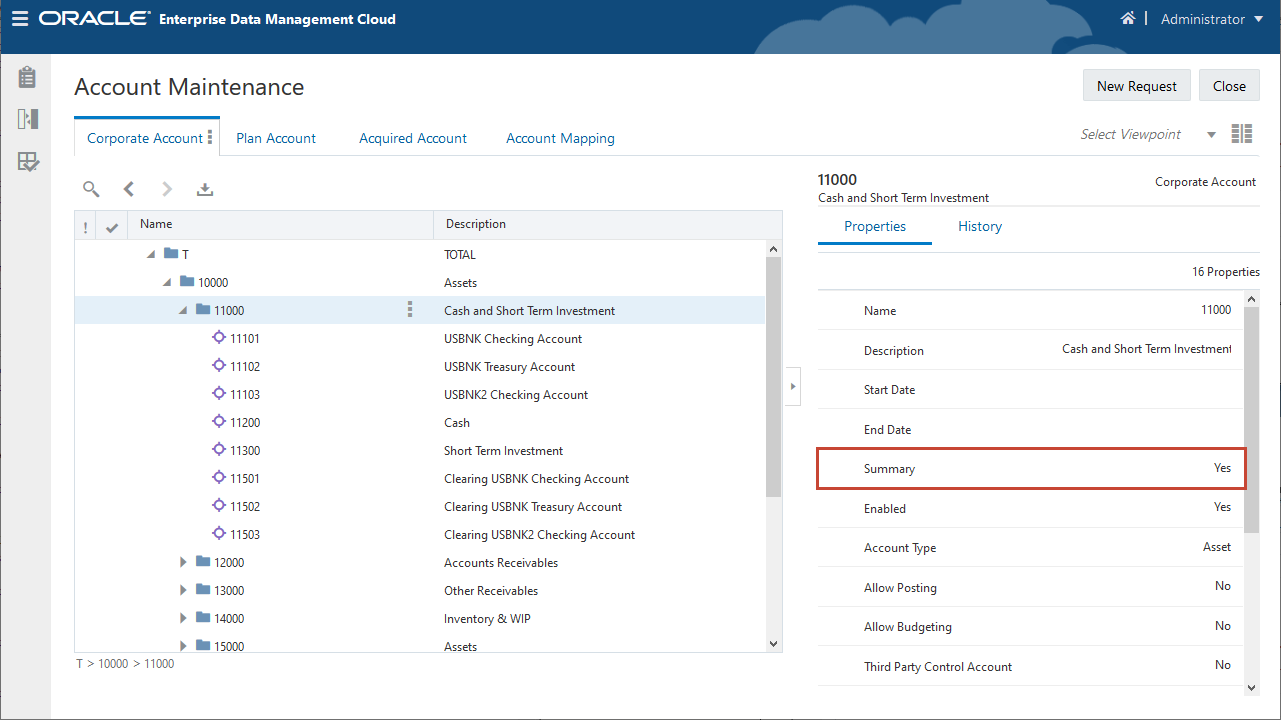Screen dimensions: 1281x720
Task: Open the navigation hamburger menu
Action: coord(20,19)
